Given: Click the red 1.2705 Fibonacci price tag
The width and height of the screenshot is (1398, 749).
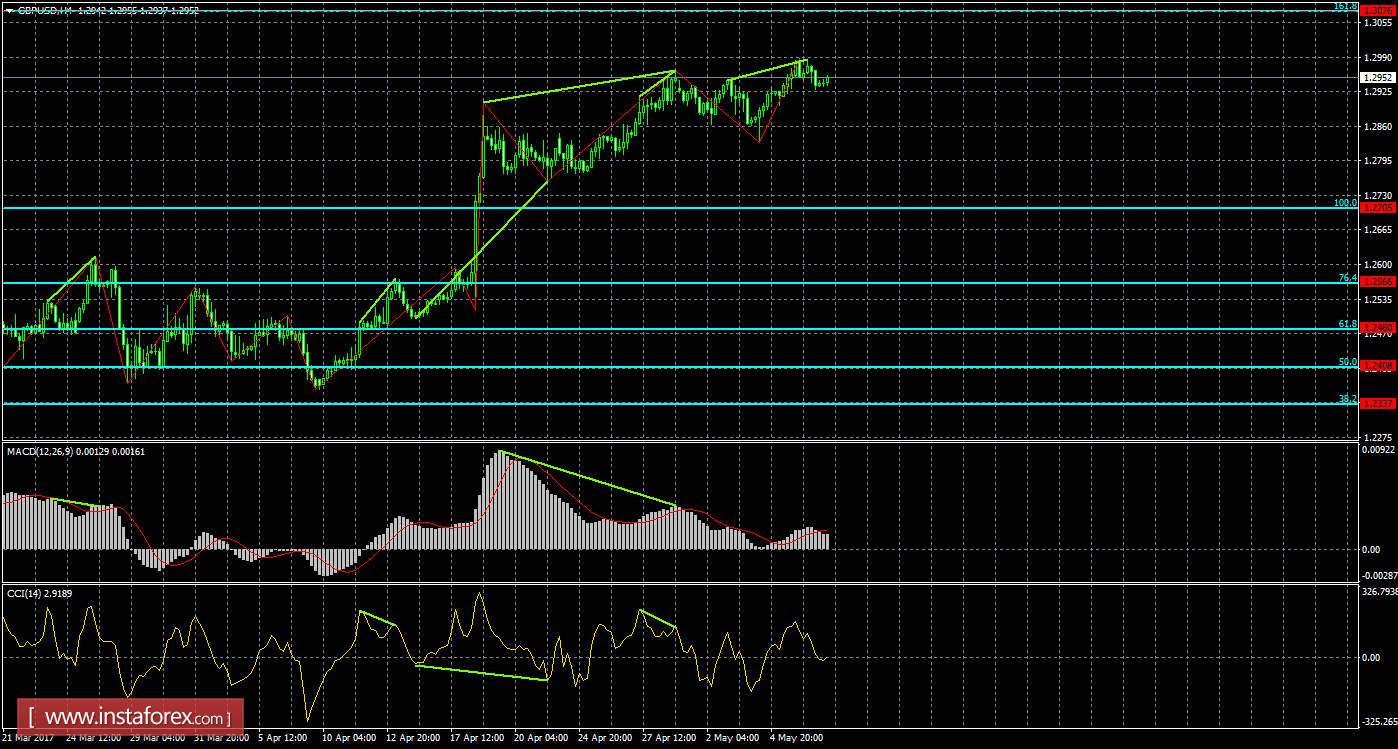Looking at the screenshot, I should coord(1377,208).
